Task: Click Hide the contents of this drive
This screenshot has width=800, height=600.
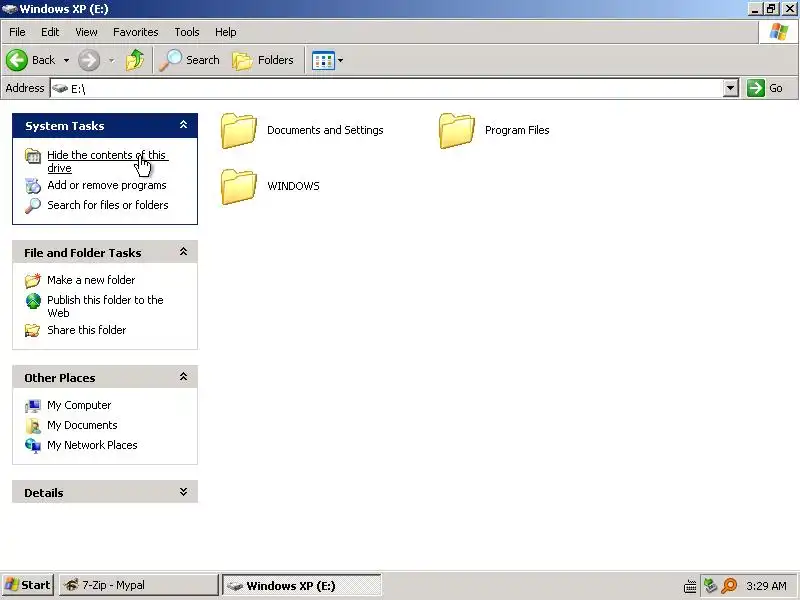Action: click(x=107, y=161)
